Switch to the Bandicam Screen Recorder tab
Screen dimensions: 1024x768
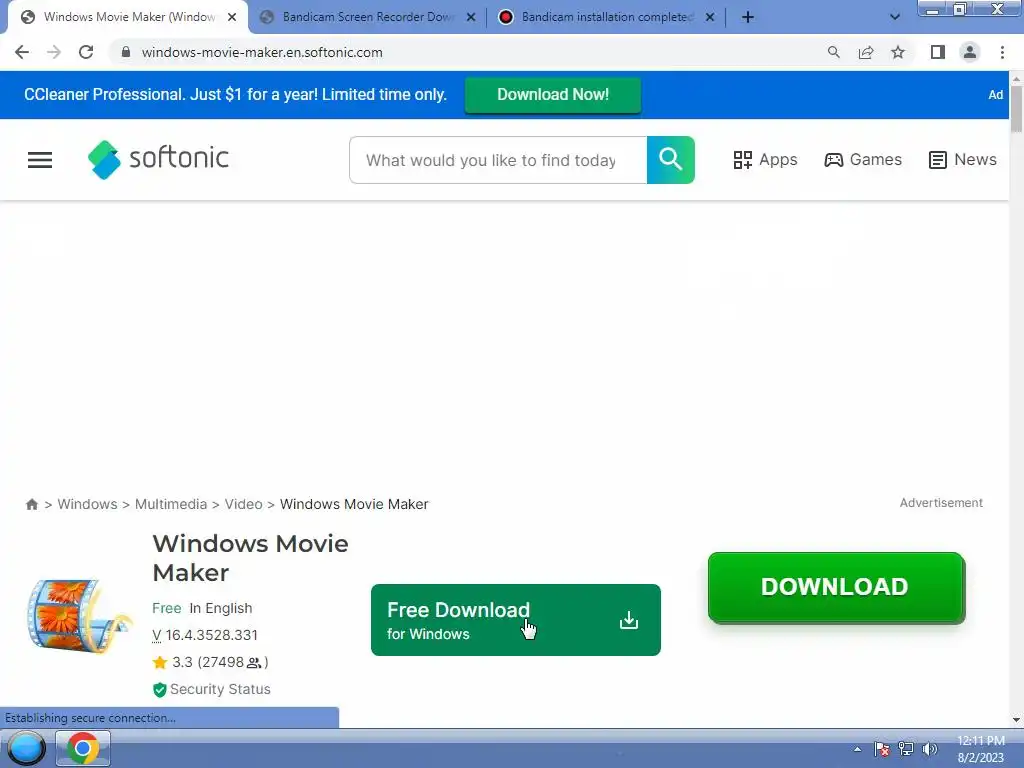coord(368,17)
